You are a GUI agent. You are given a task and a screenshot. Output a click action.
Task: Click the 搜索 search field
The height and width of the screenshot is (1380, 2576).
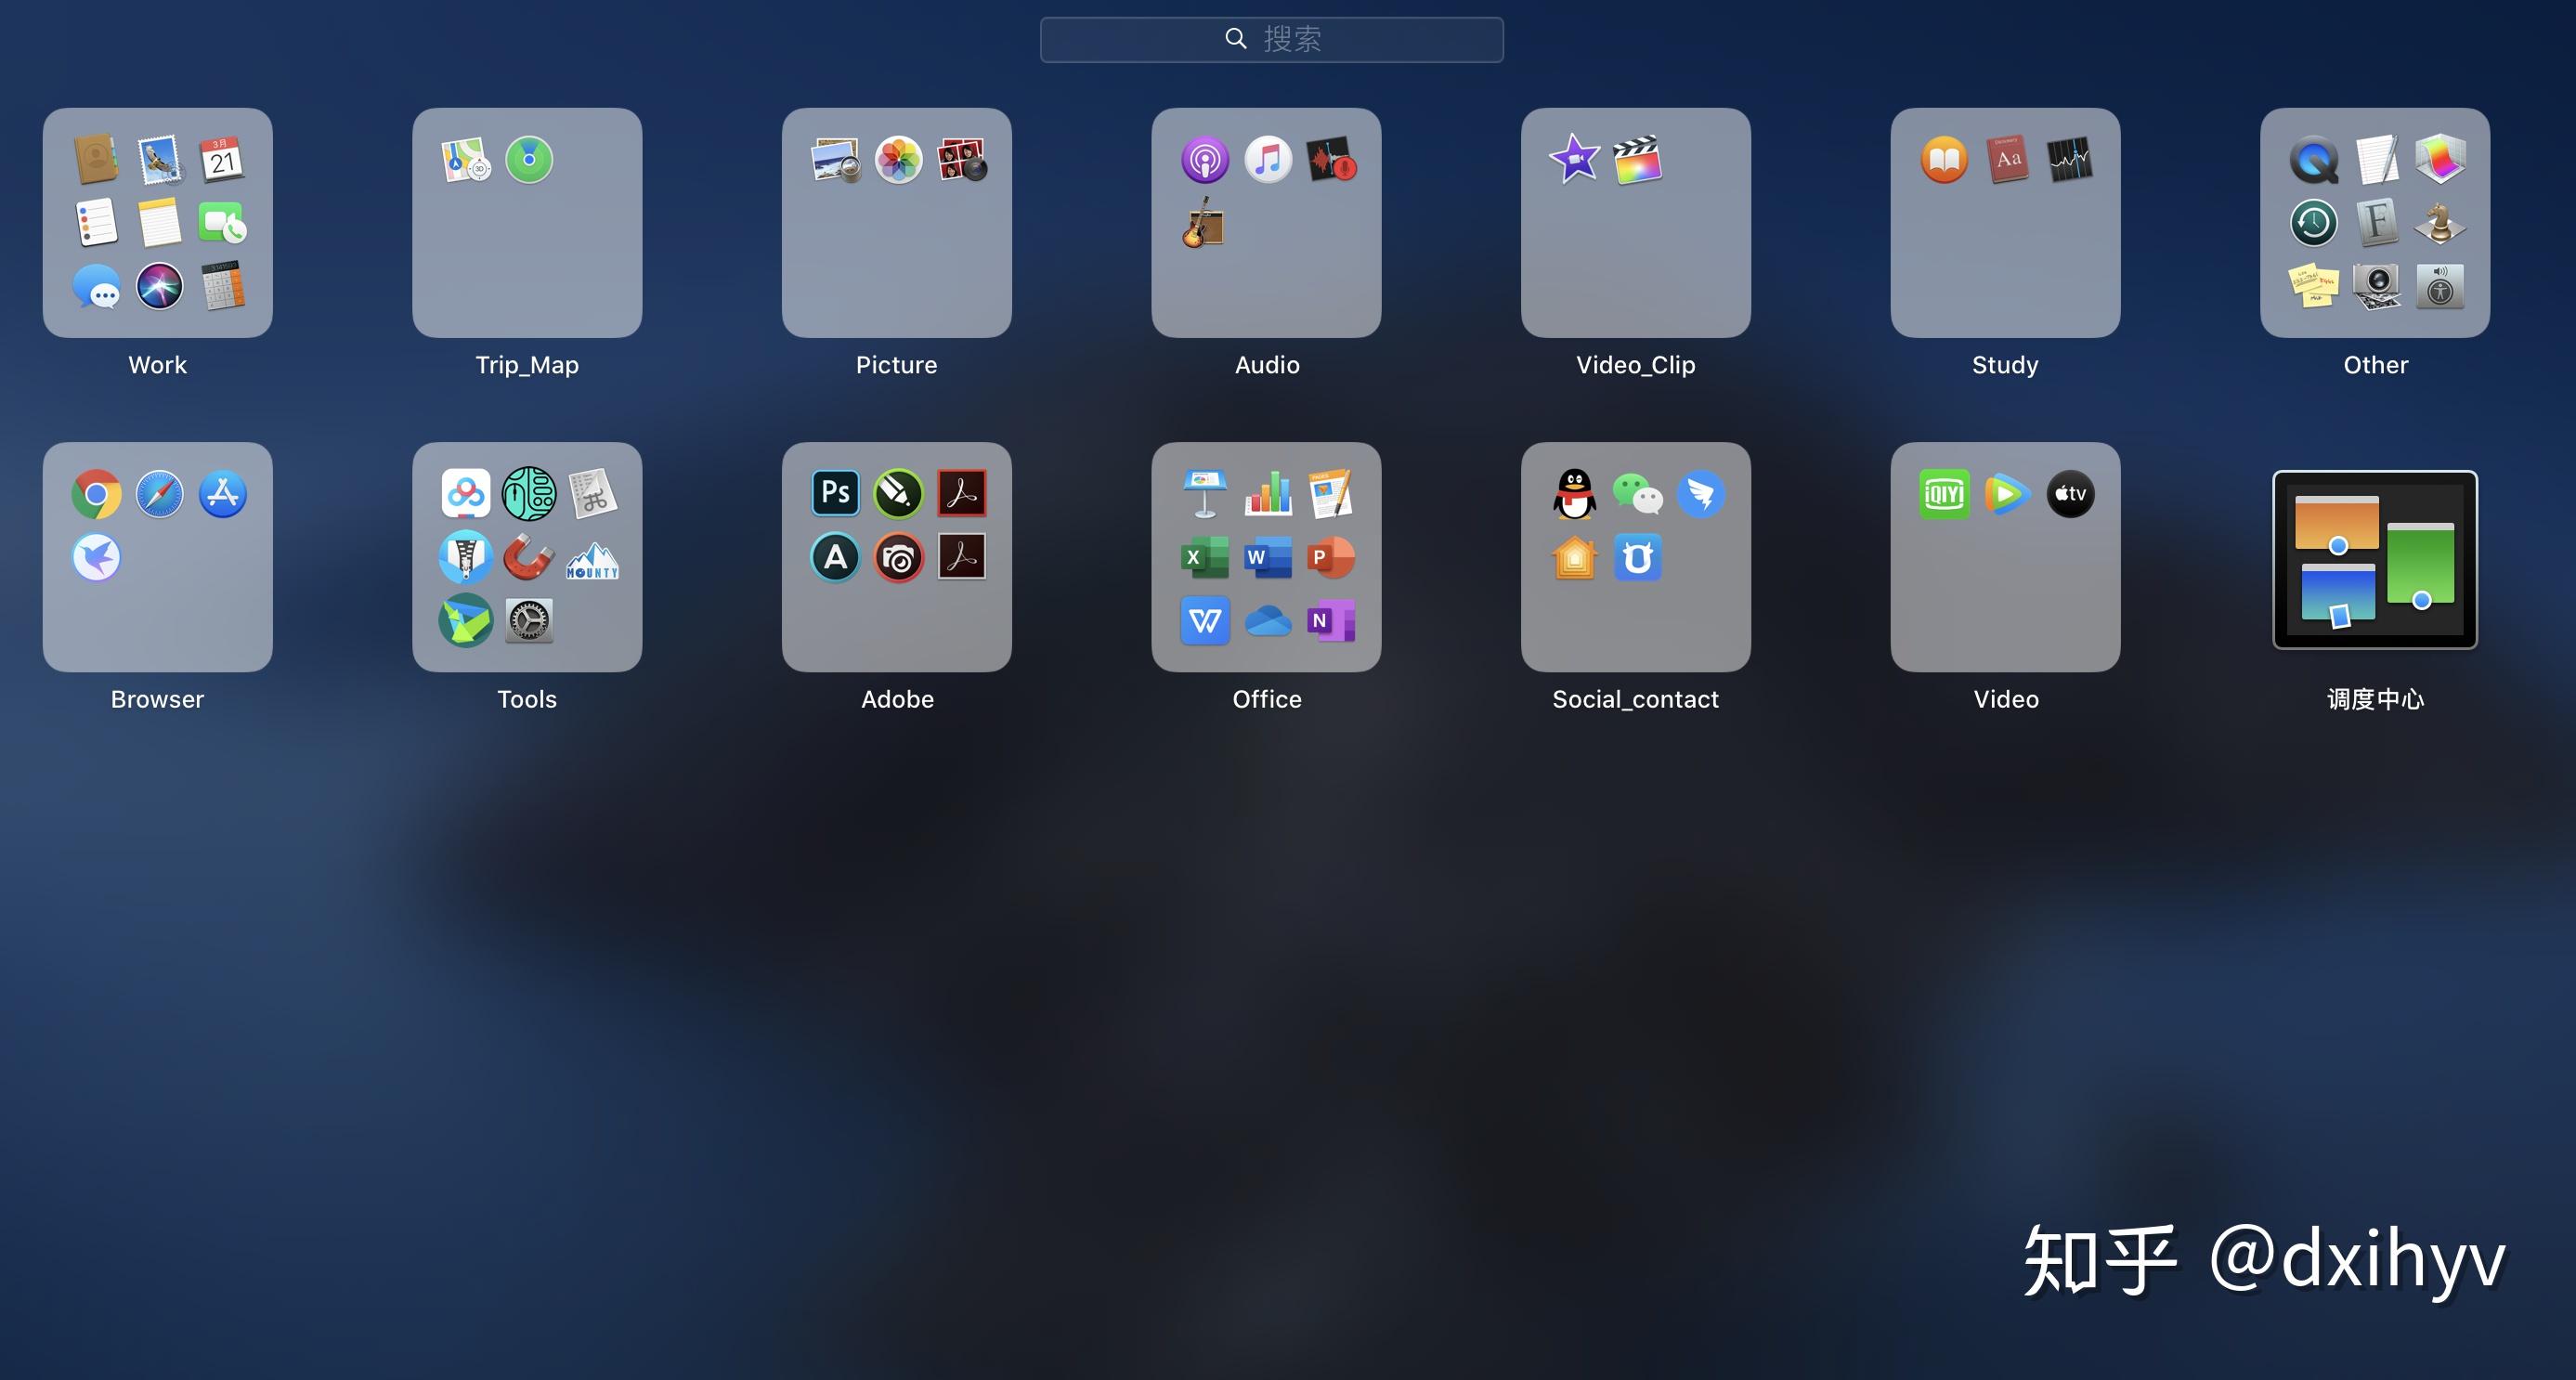[1271, 39]
